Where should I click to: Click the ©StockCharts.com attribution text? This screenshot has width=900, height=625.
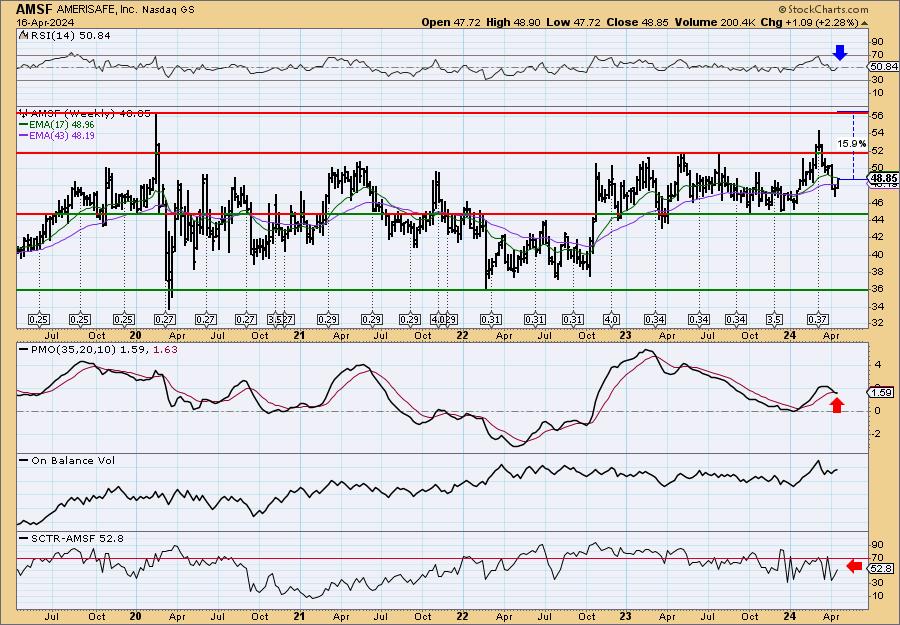[x=824, y=9]
